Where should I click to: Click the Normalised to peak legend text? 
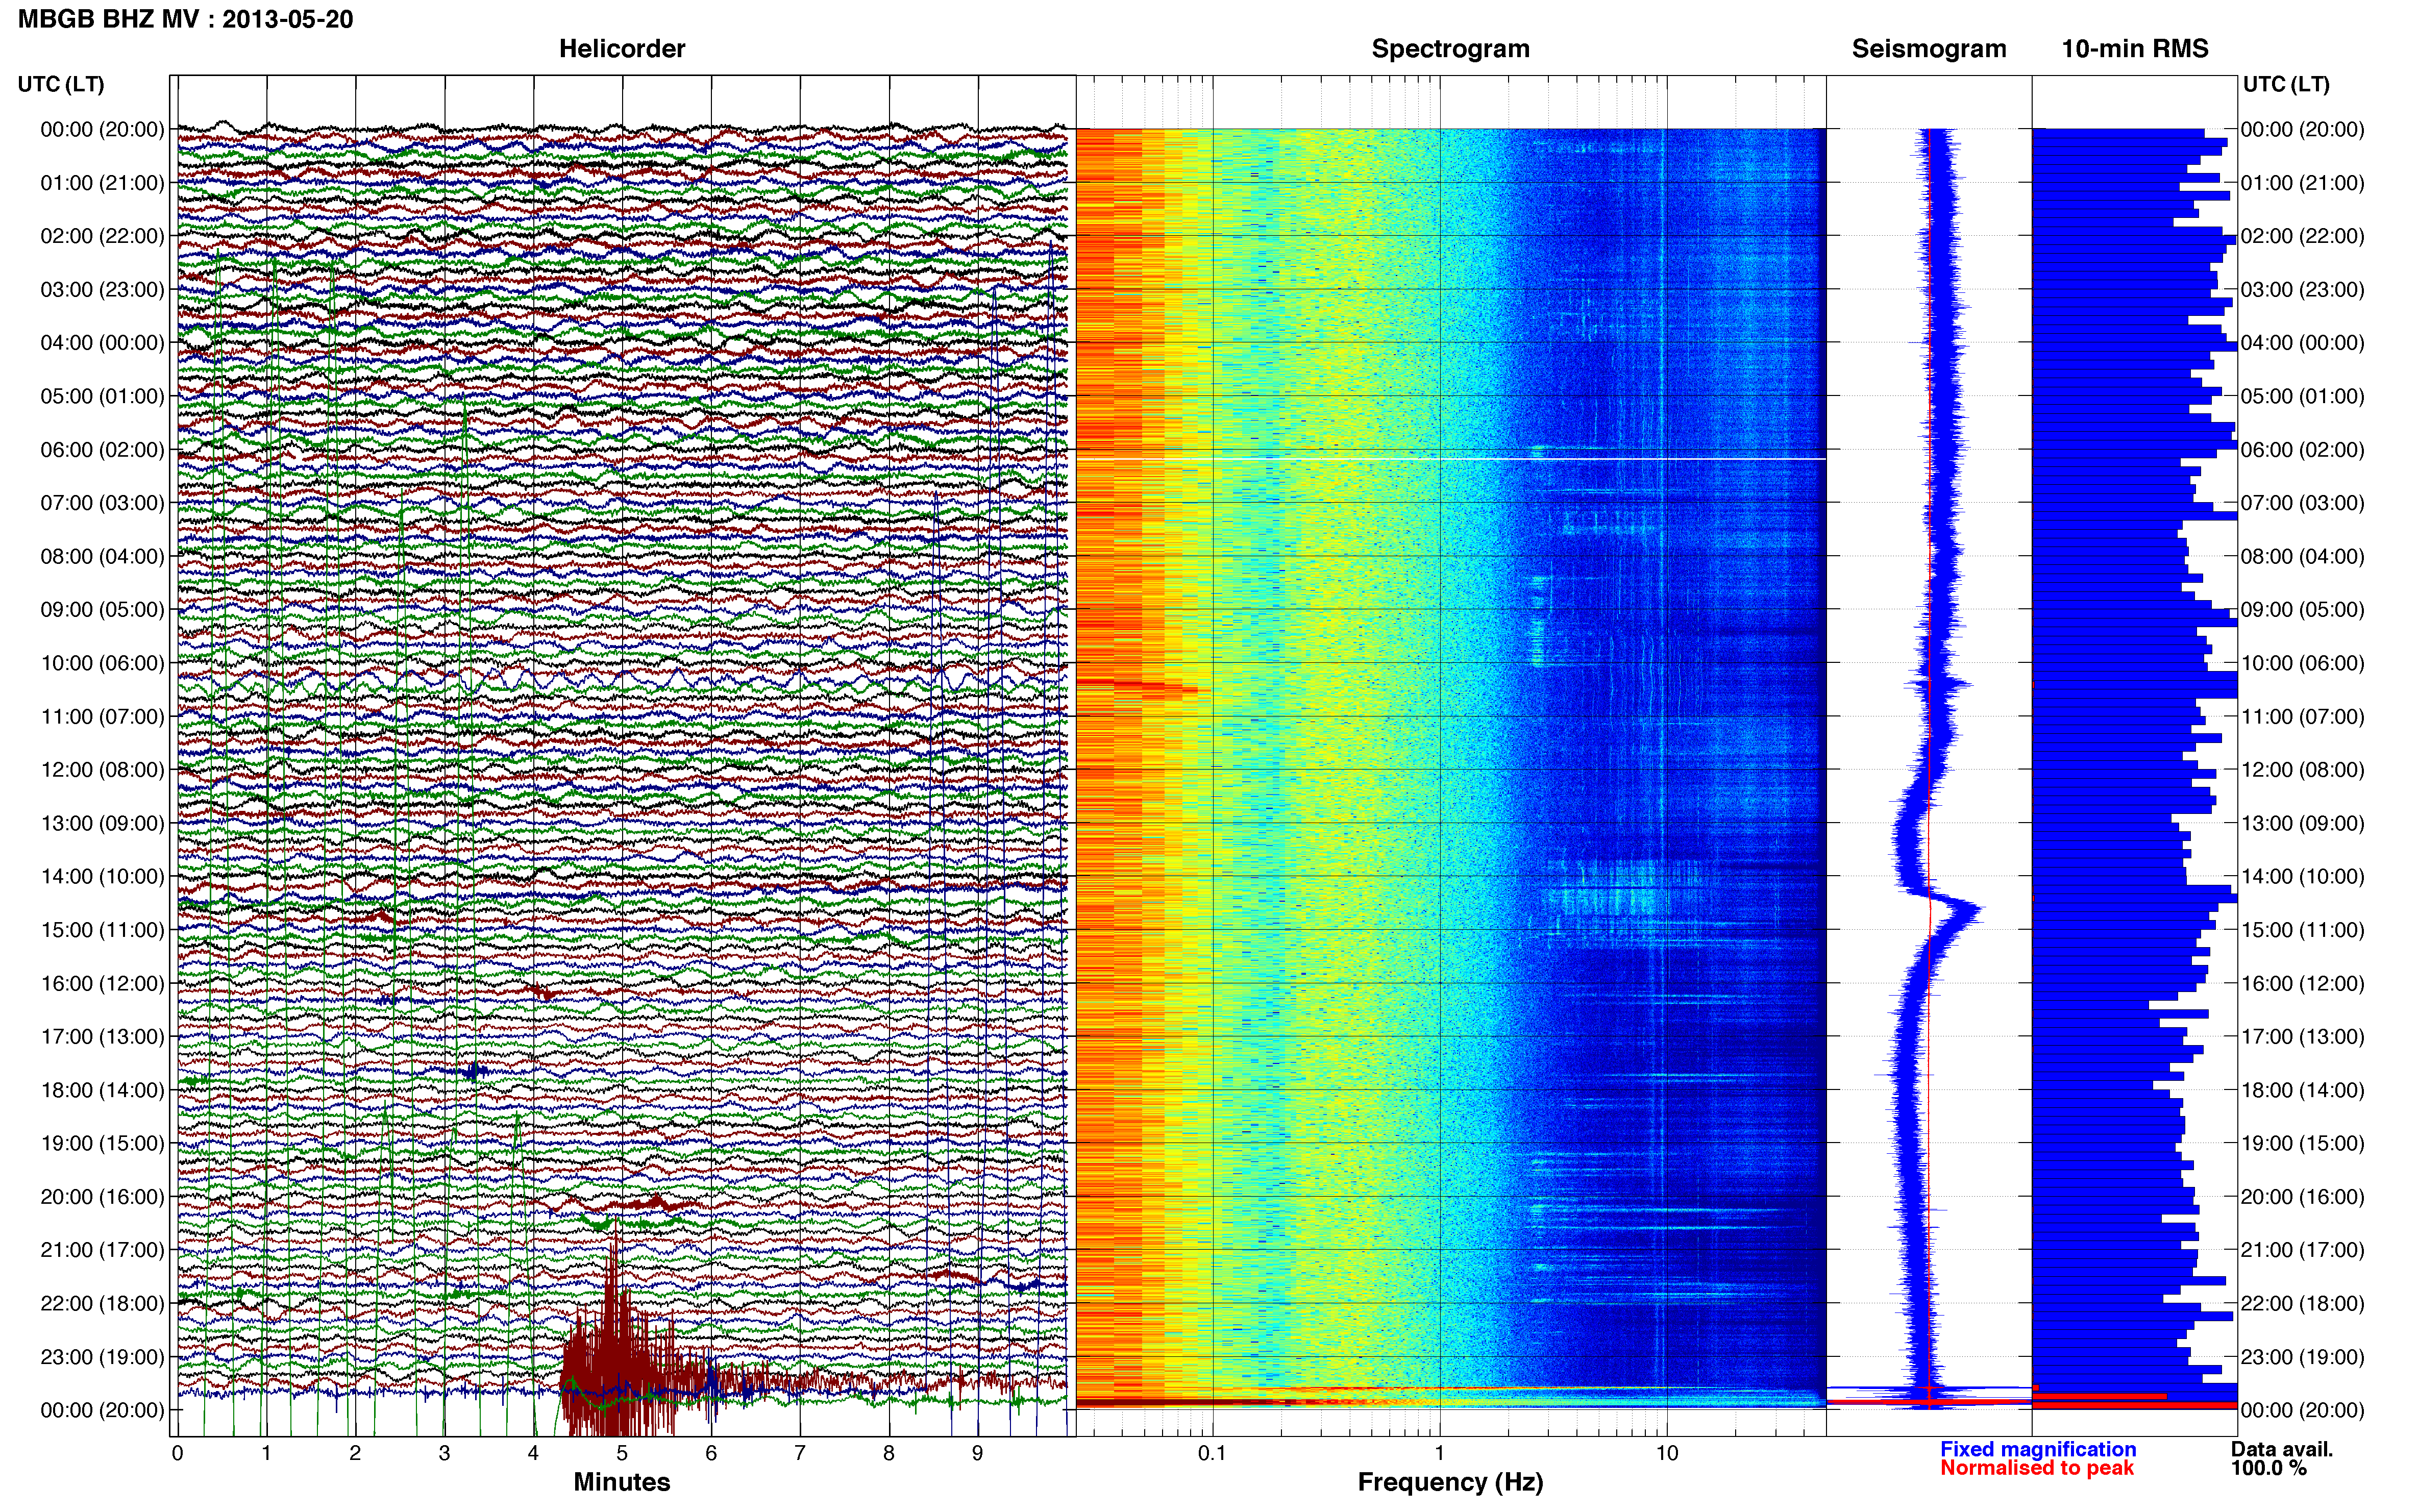tap(2037, 1468)
